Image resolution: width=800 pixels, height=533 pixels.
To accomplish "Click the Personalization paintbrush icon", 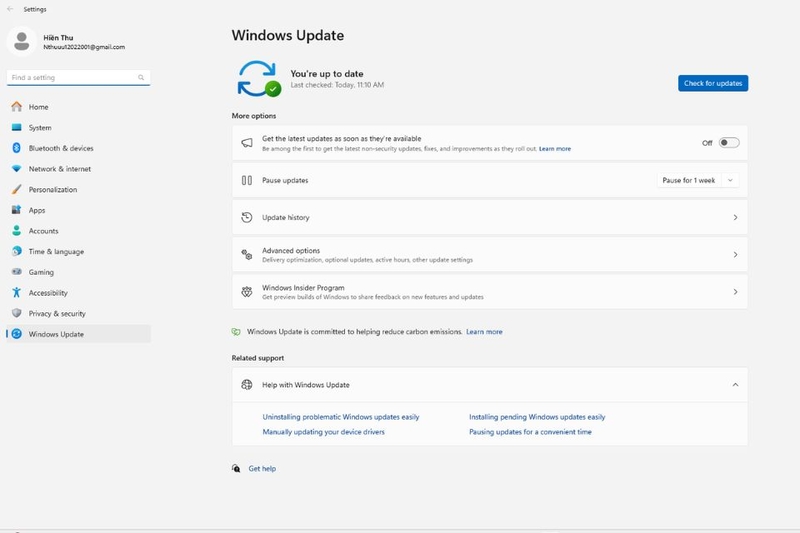I will pyautogui.click(x=17, y=189).
